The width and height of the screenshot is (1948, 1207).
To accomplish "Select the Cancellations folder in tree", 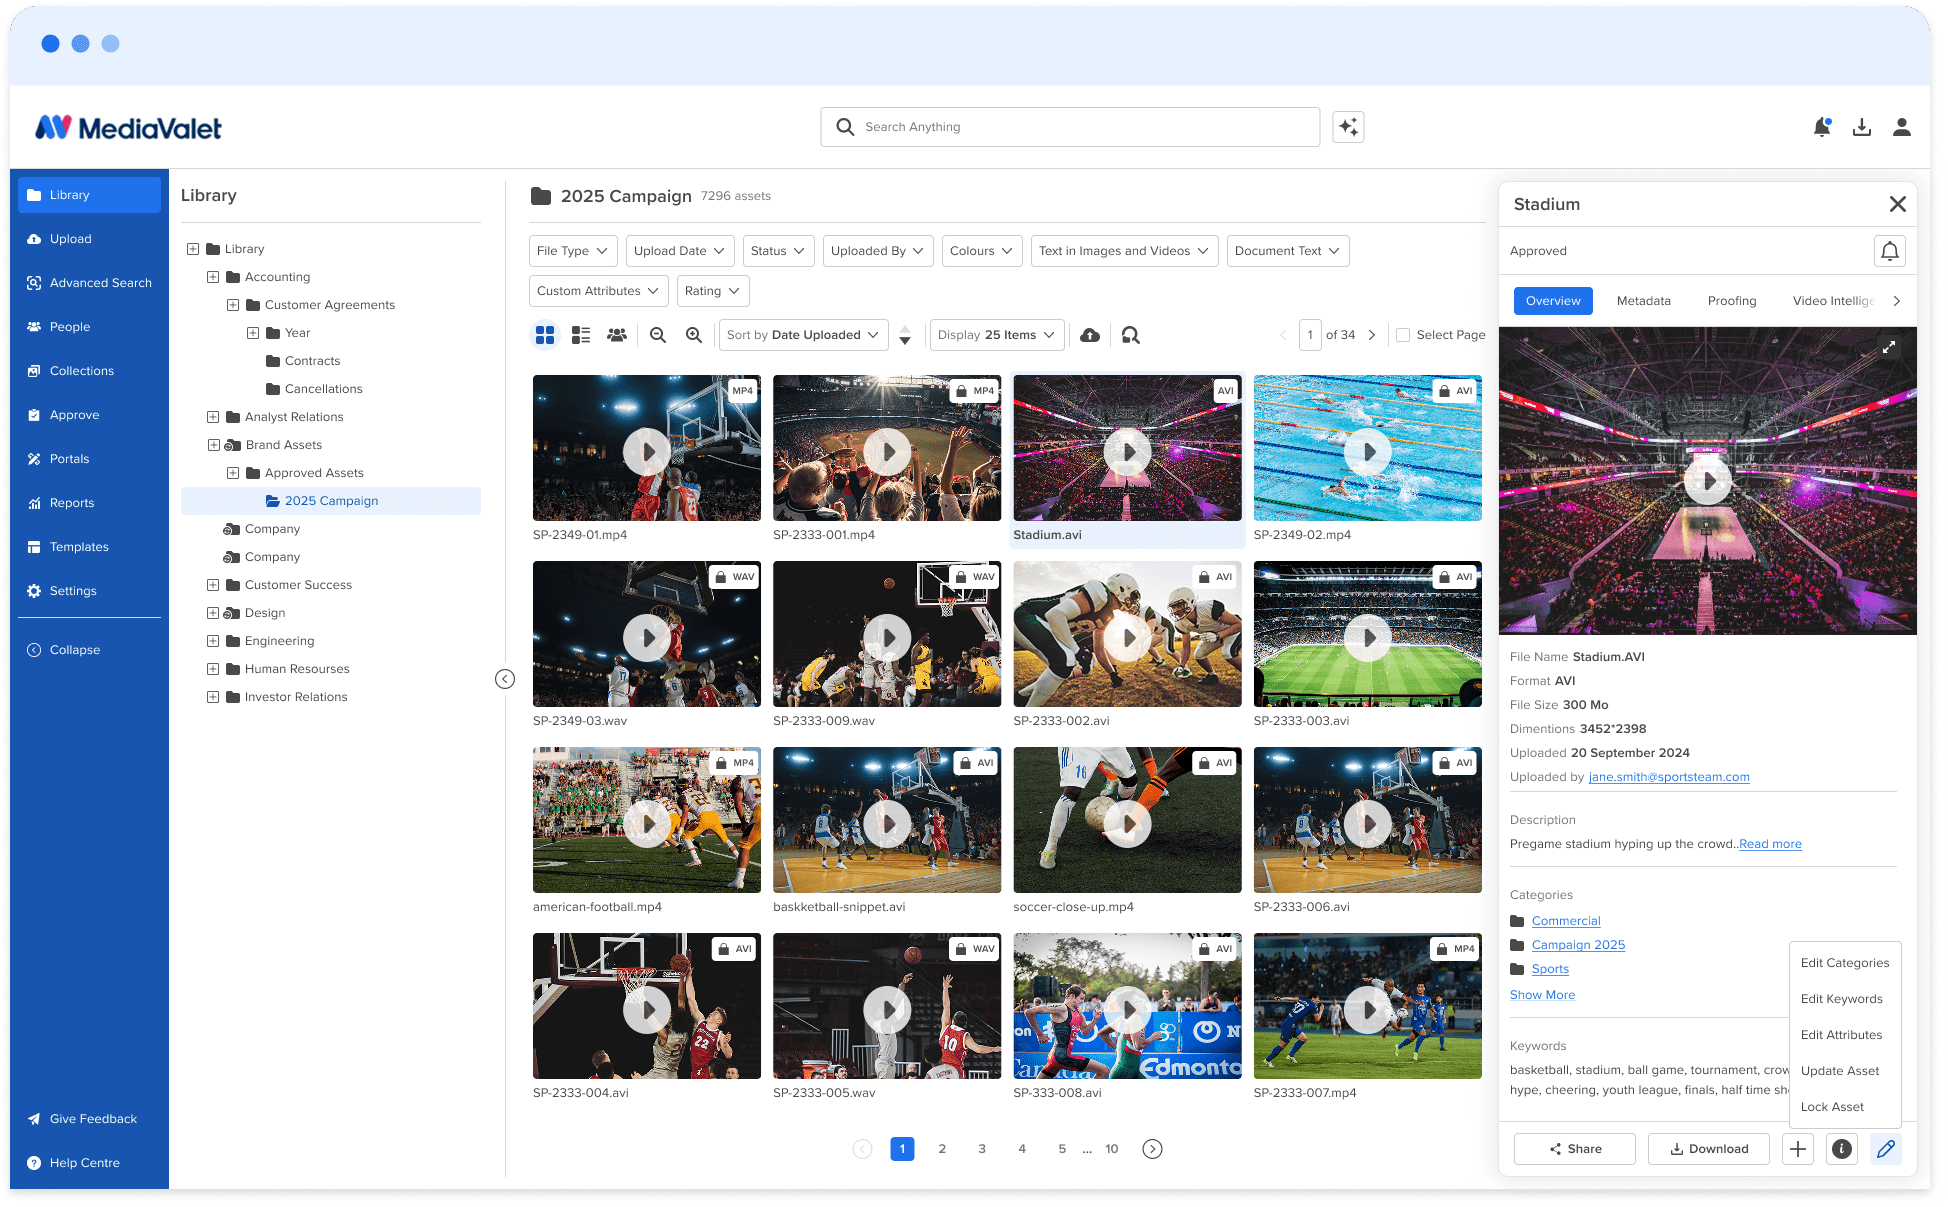I will click(313, 389).
